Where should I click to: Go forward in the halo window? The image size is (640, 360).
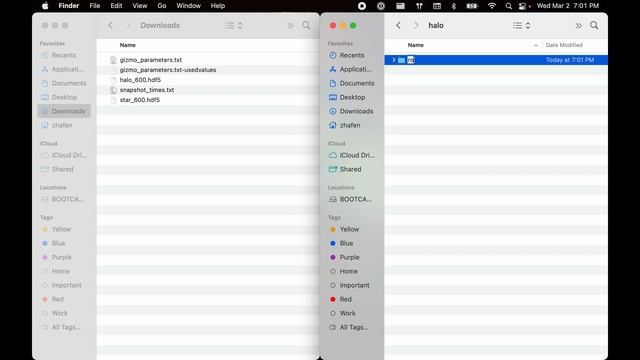(416, 25)
